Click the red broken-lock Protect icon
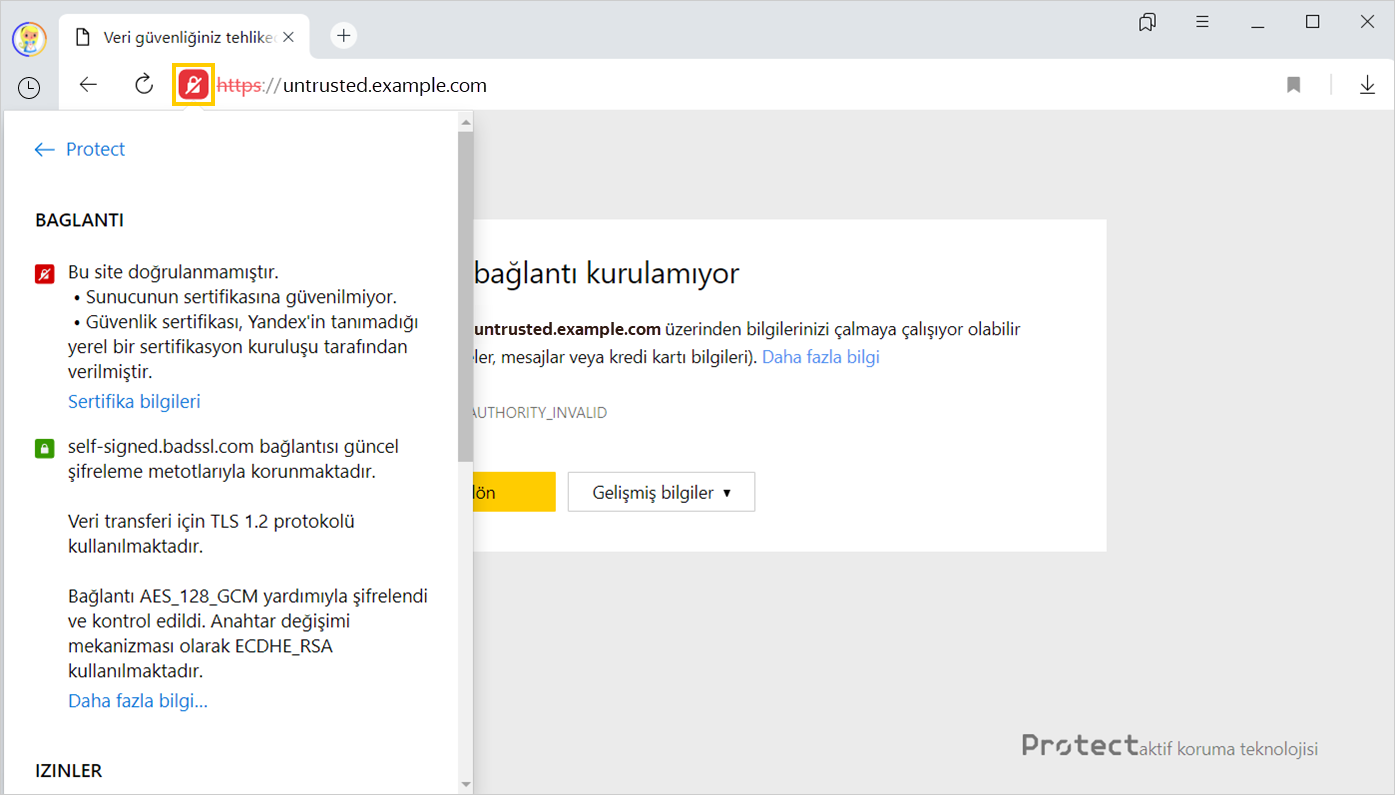 193,85
